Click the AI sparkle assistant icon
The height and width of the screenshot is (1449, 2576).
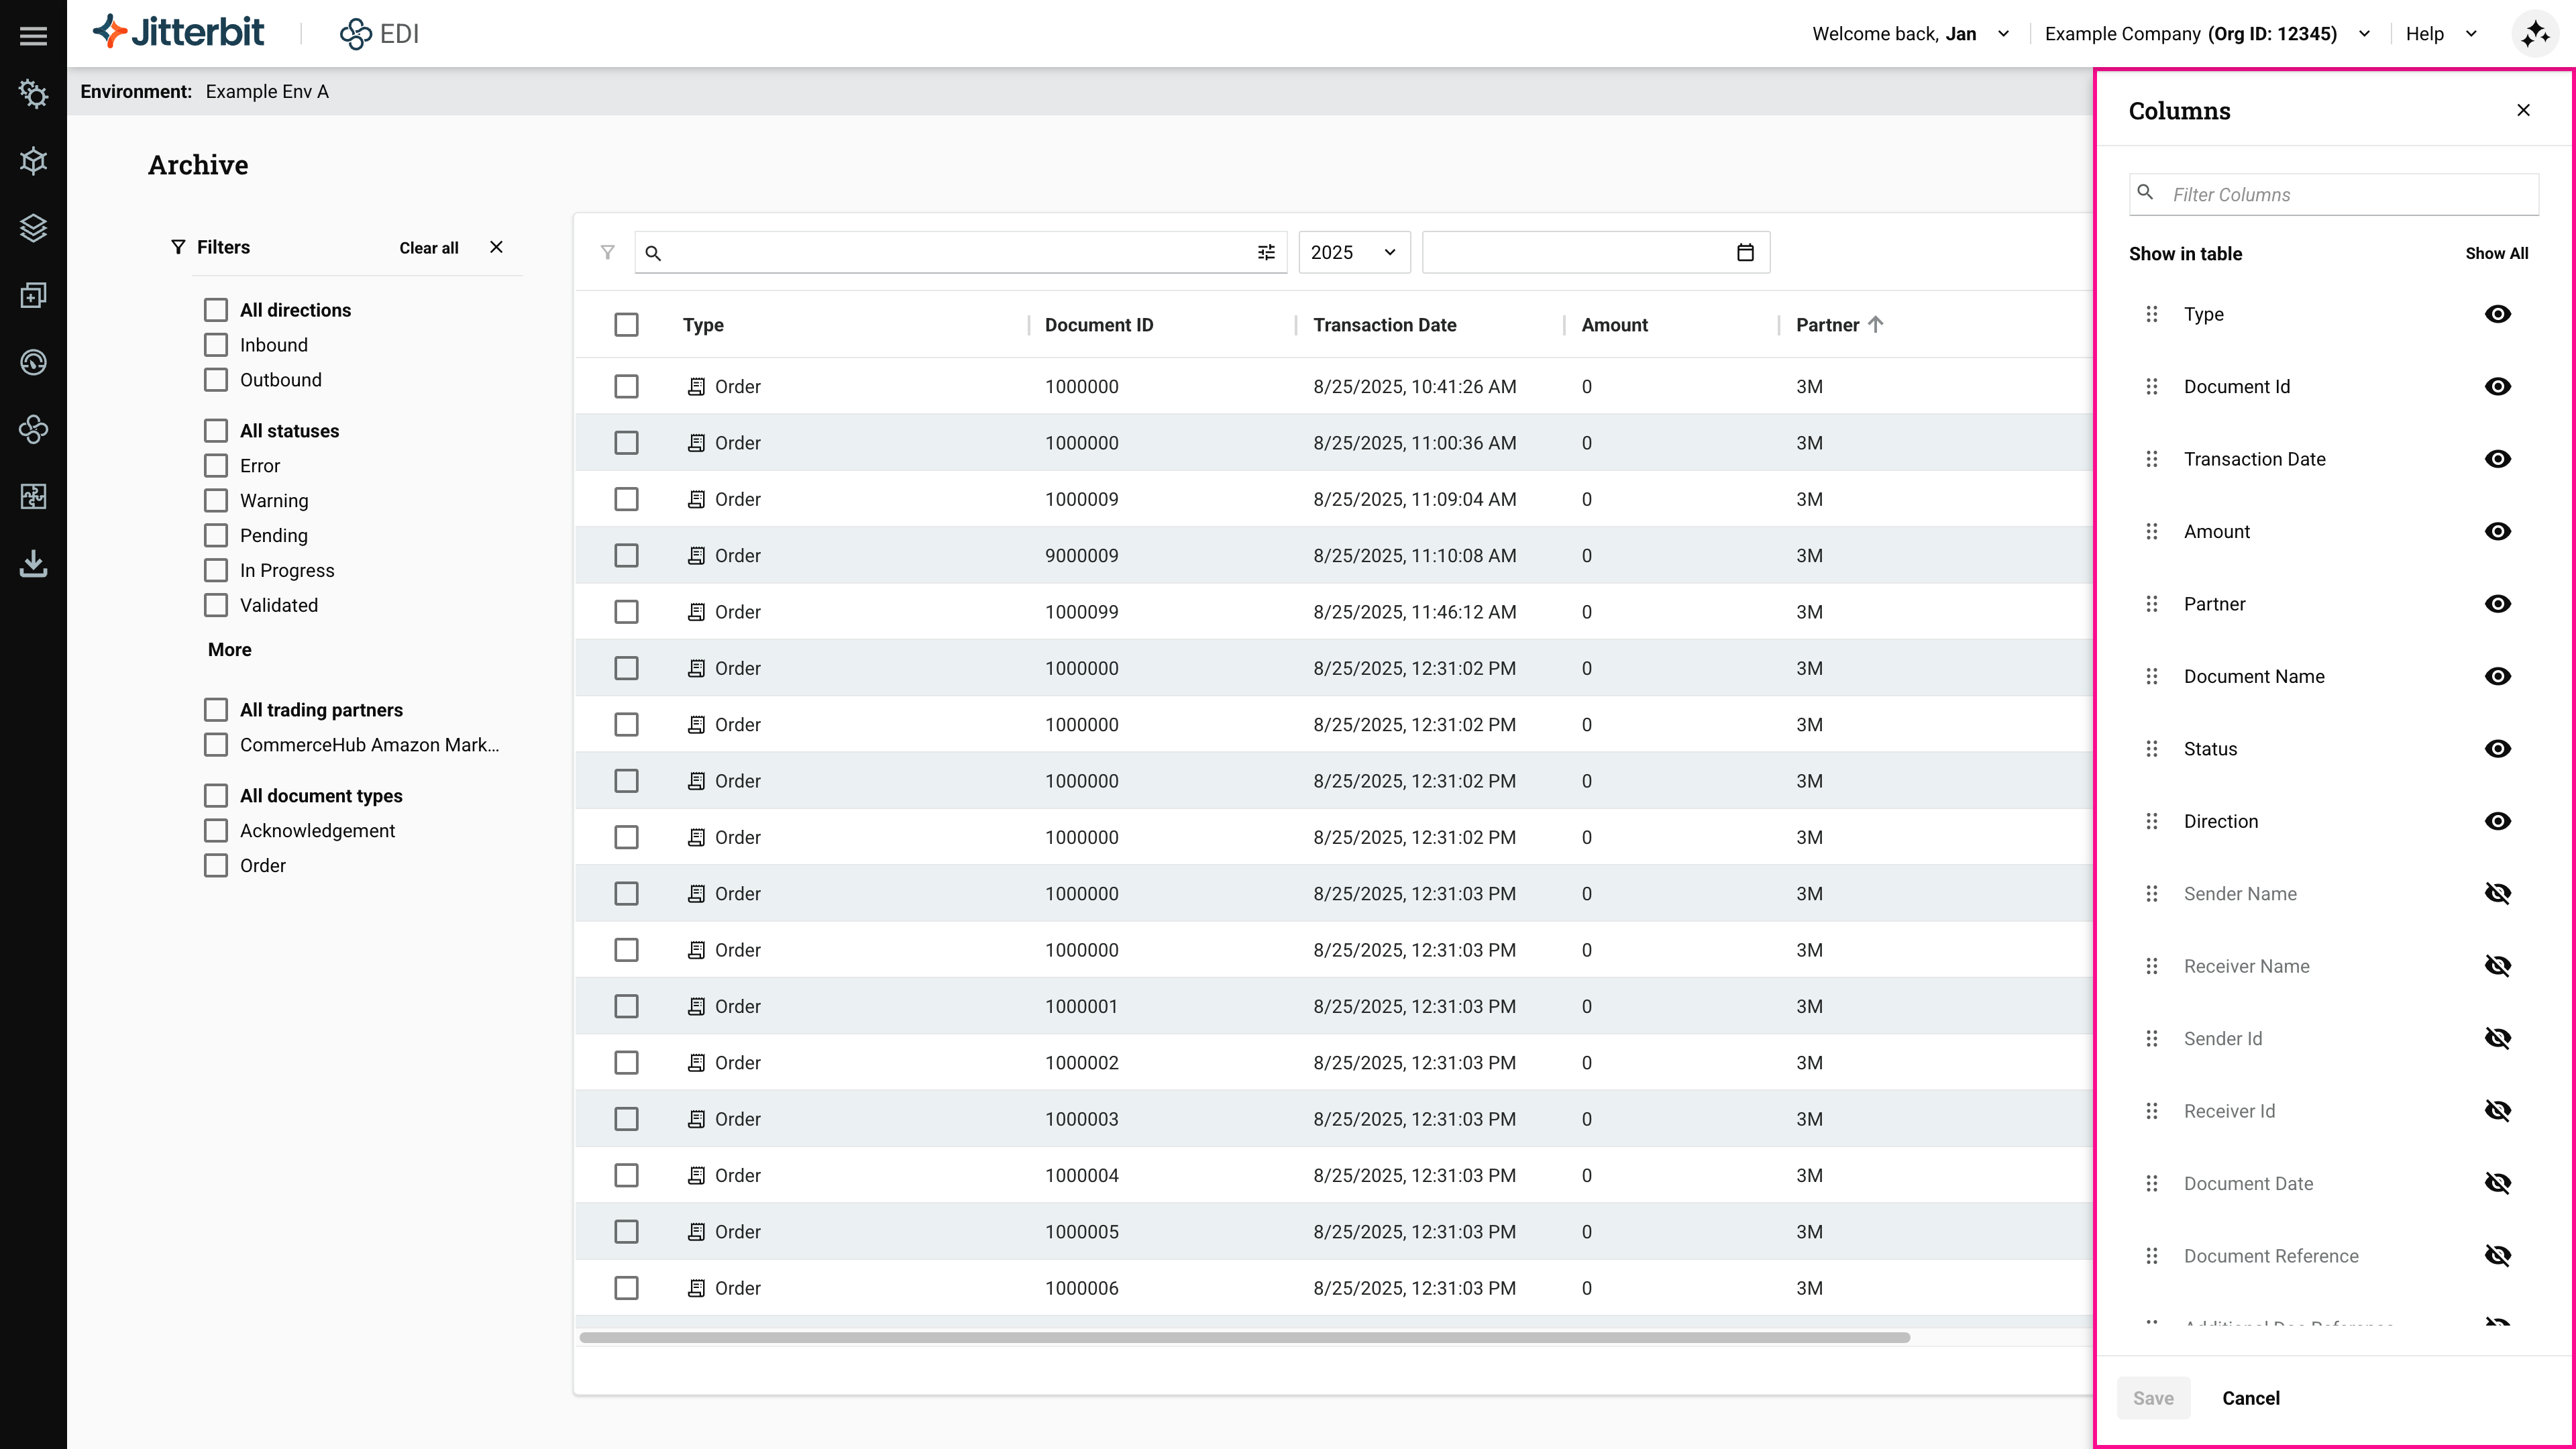[2535, 35]
